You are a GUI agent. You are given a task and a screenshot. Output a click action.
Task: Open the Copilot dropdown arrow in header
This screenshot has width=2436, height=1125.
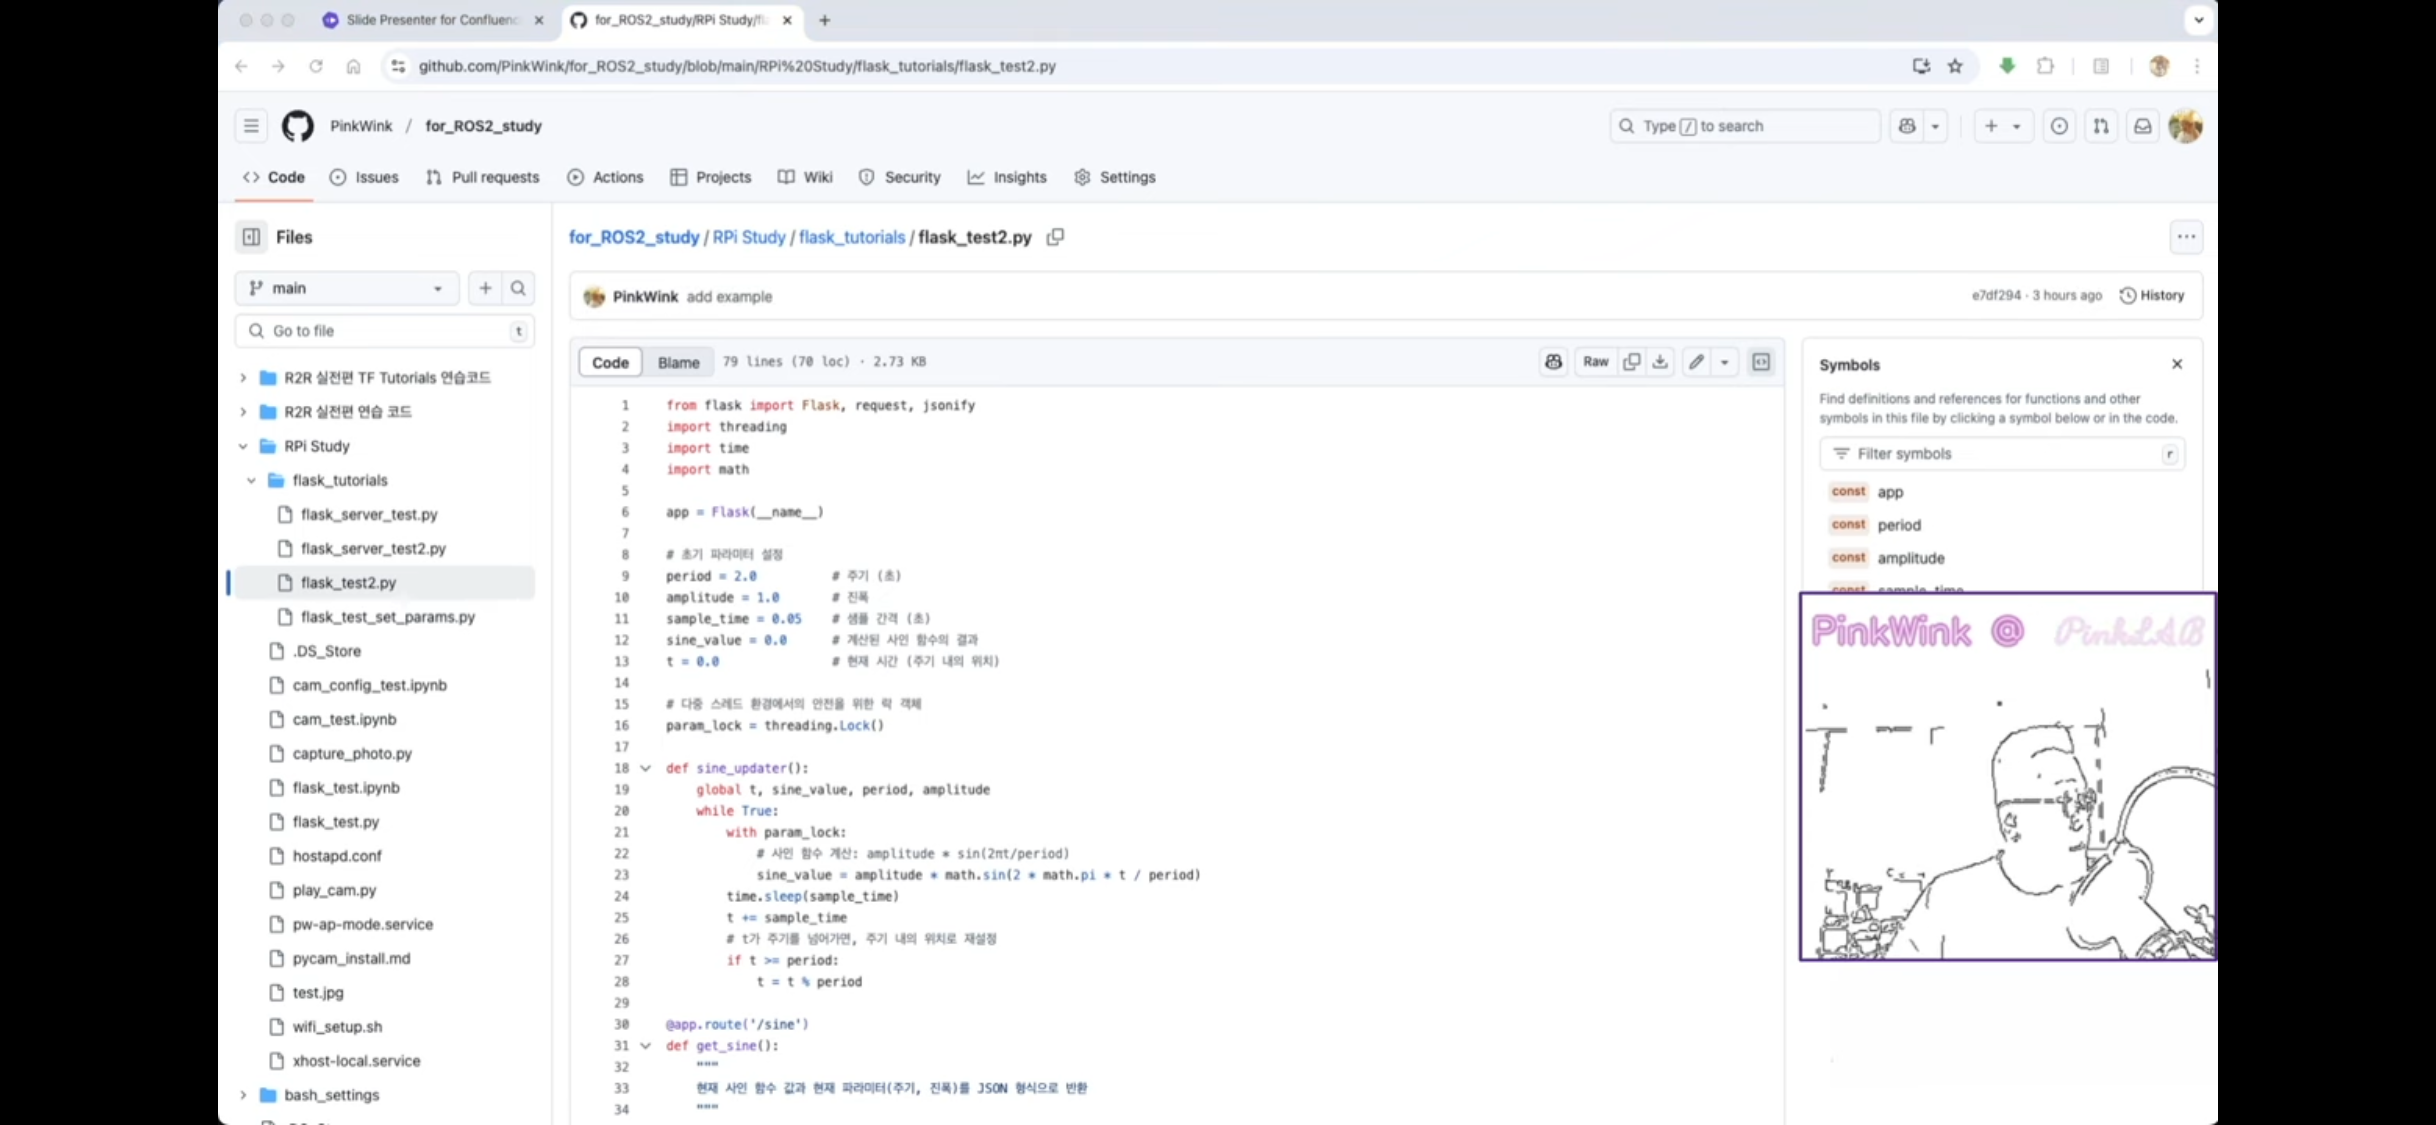[1935, 126]
